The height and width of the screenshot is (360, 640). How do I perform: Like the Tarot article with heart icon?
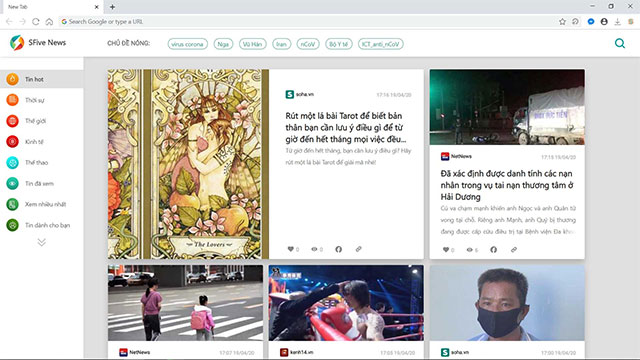291,249
